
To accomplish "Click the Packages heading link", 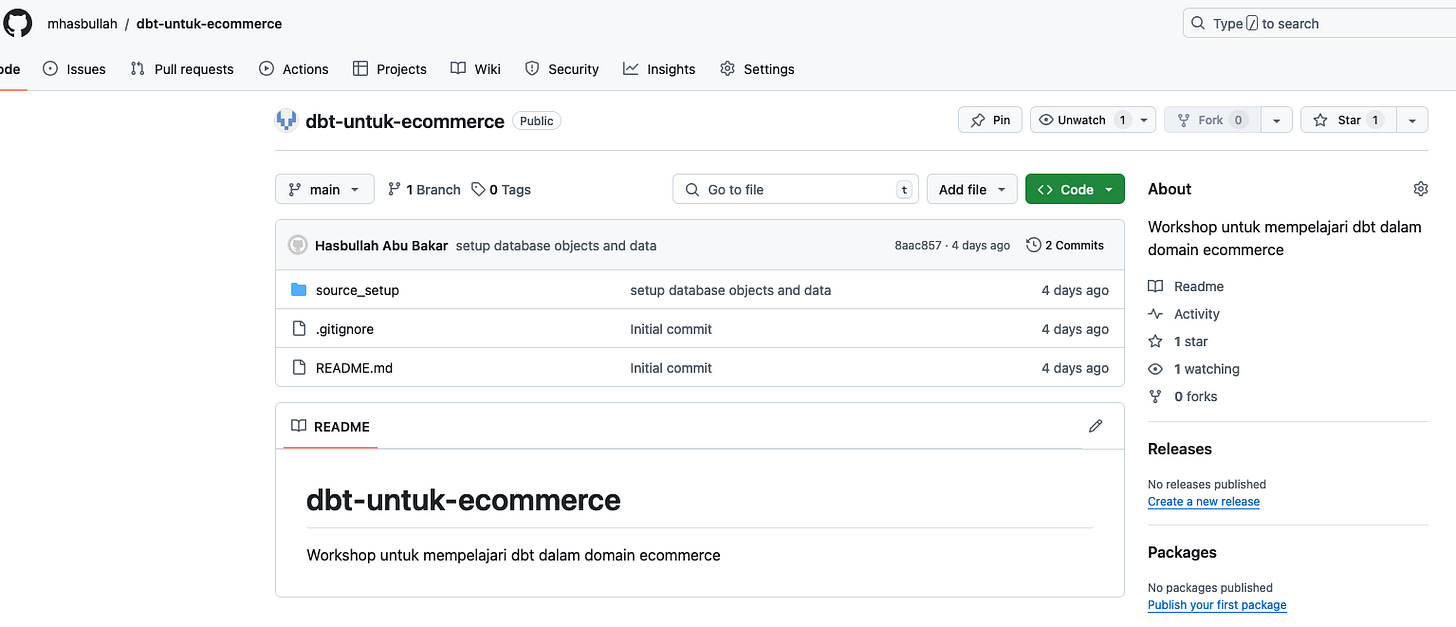I will 1182,552.
